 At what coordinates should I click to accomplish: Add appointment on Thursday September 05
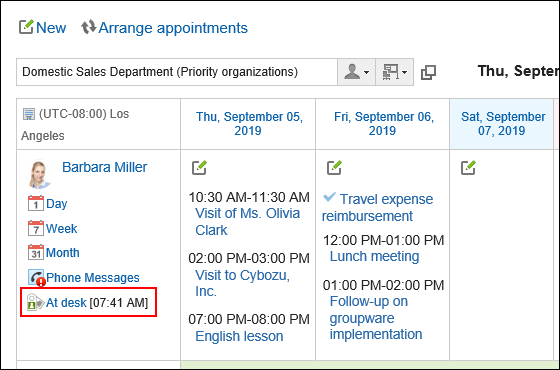click(x=199, y=168)
